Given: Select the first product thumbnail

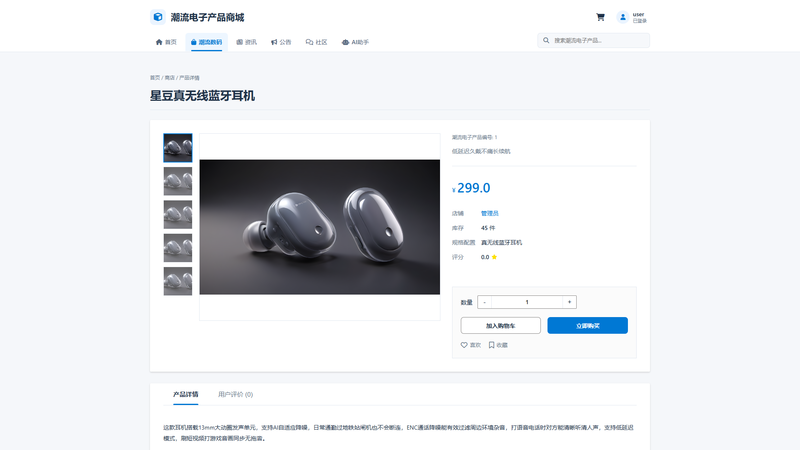Looking at the screenshot, I should [178, 148].
